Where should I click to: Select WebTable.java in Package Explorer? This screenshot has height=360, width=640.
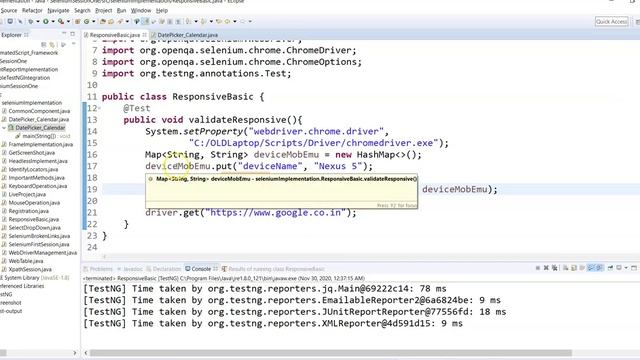pos(26,261)
